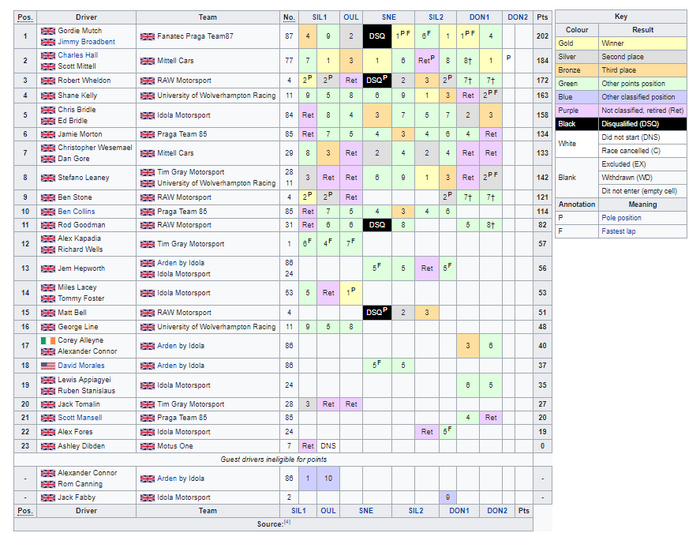This screenshot has width=700, height=548.
Task: Click the UK flag beside Motus One
Action: pyautogui.click(x=147, y=445)
